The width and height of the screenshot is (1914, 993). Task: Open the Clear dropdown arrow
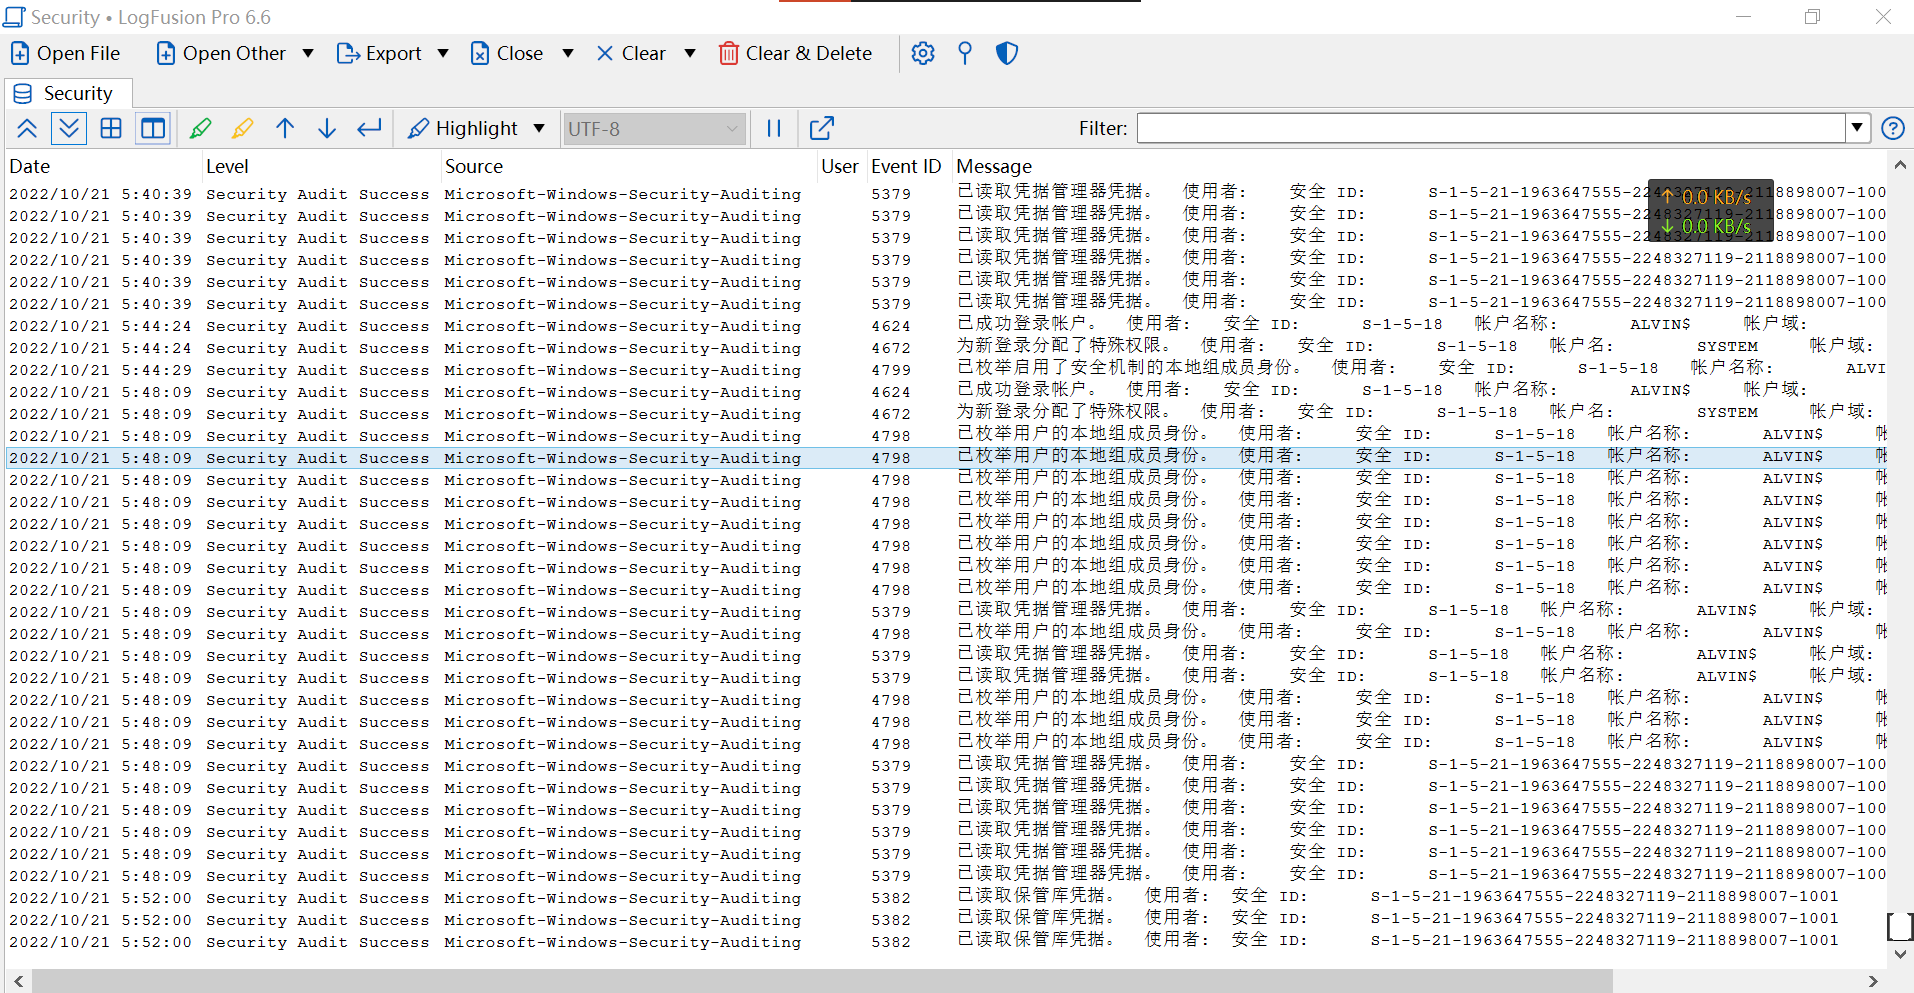coord(690,54)
